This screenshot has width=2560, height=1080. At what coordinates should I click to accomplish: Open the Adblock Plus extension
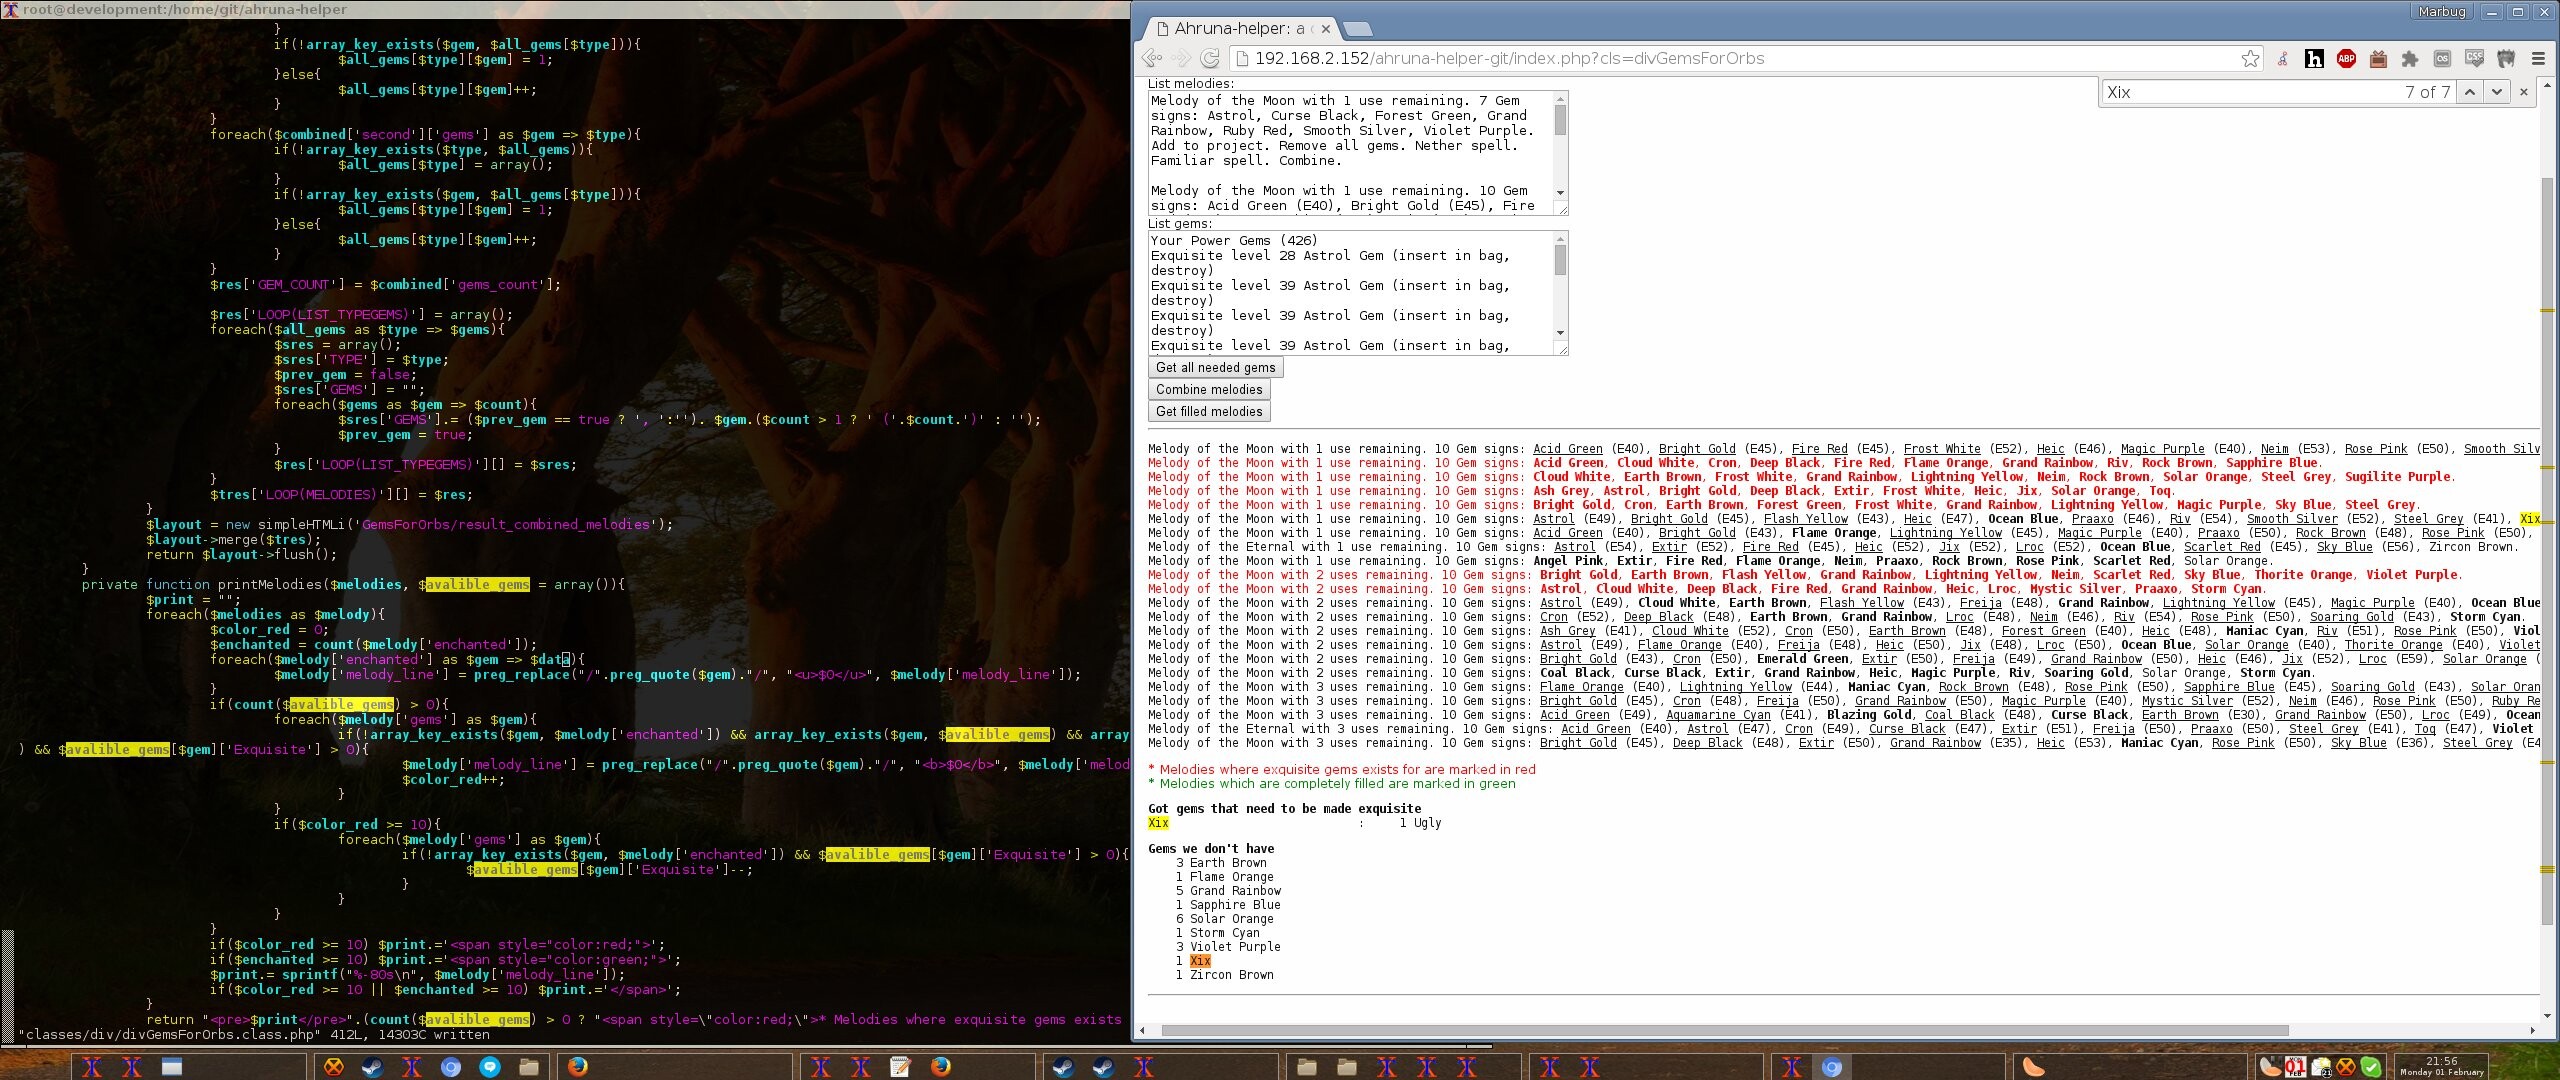click(x=2346, y=59)
